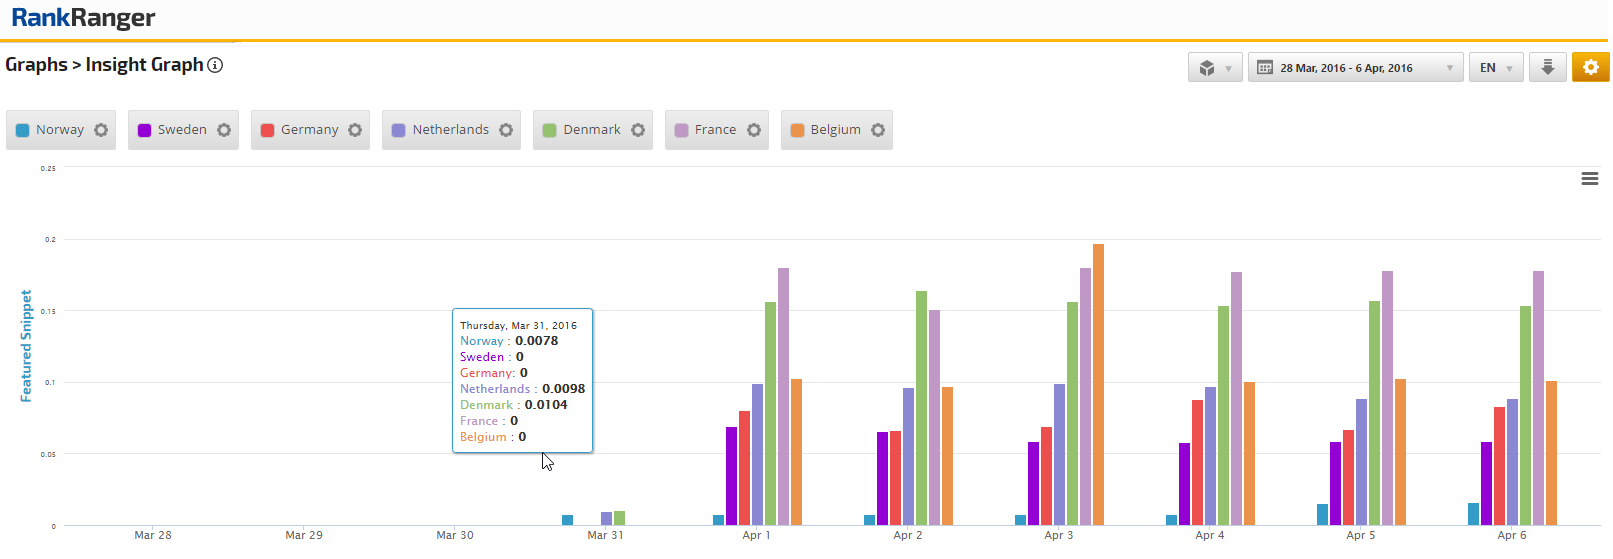Click the Graphs breadcrumb link

pyautogui.click(x=36, y=65)
